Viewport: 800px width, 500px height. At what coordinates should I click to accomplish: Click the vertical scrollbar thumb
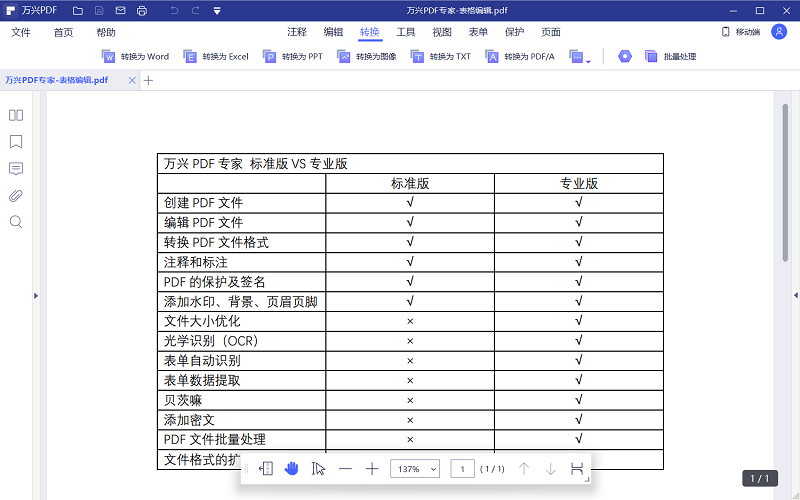786,182
